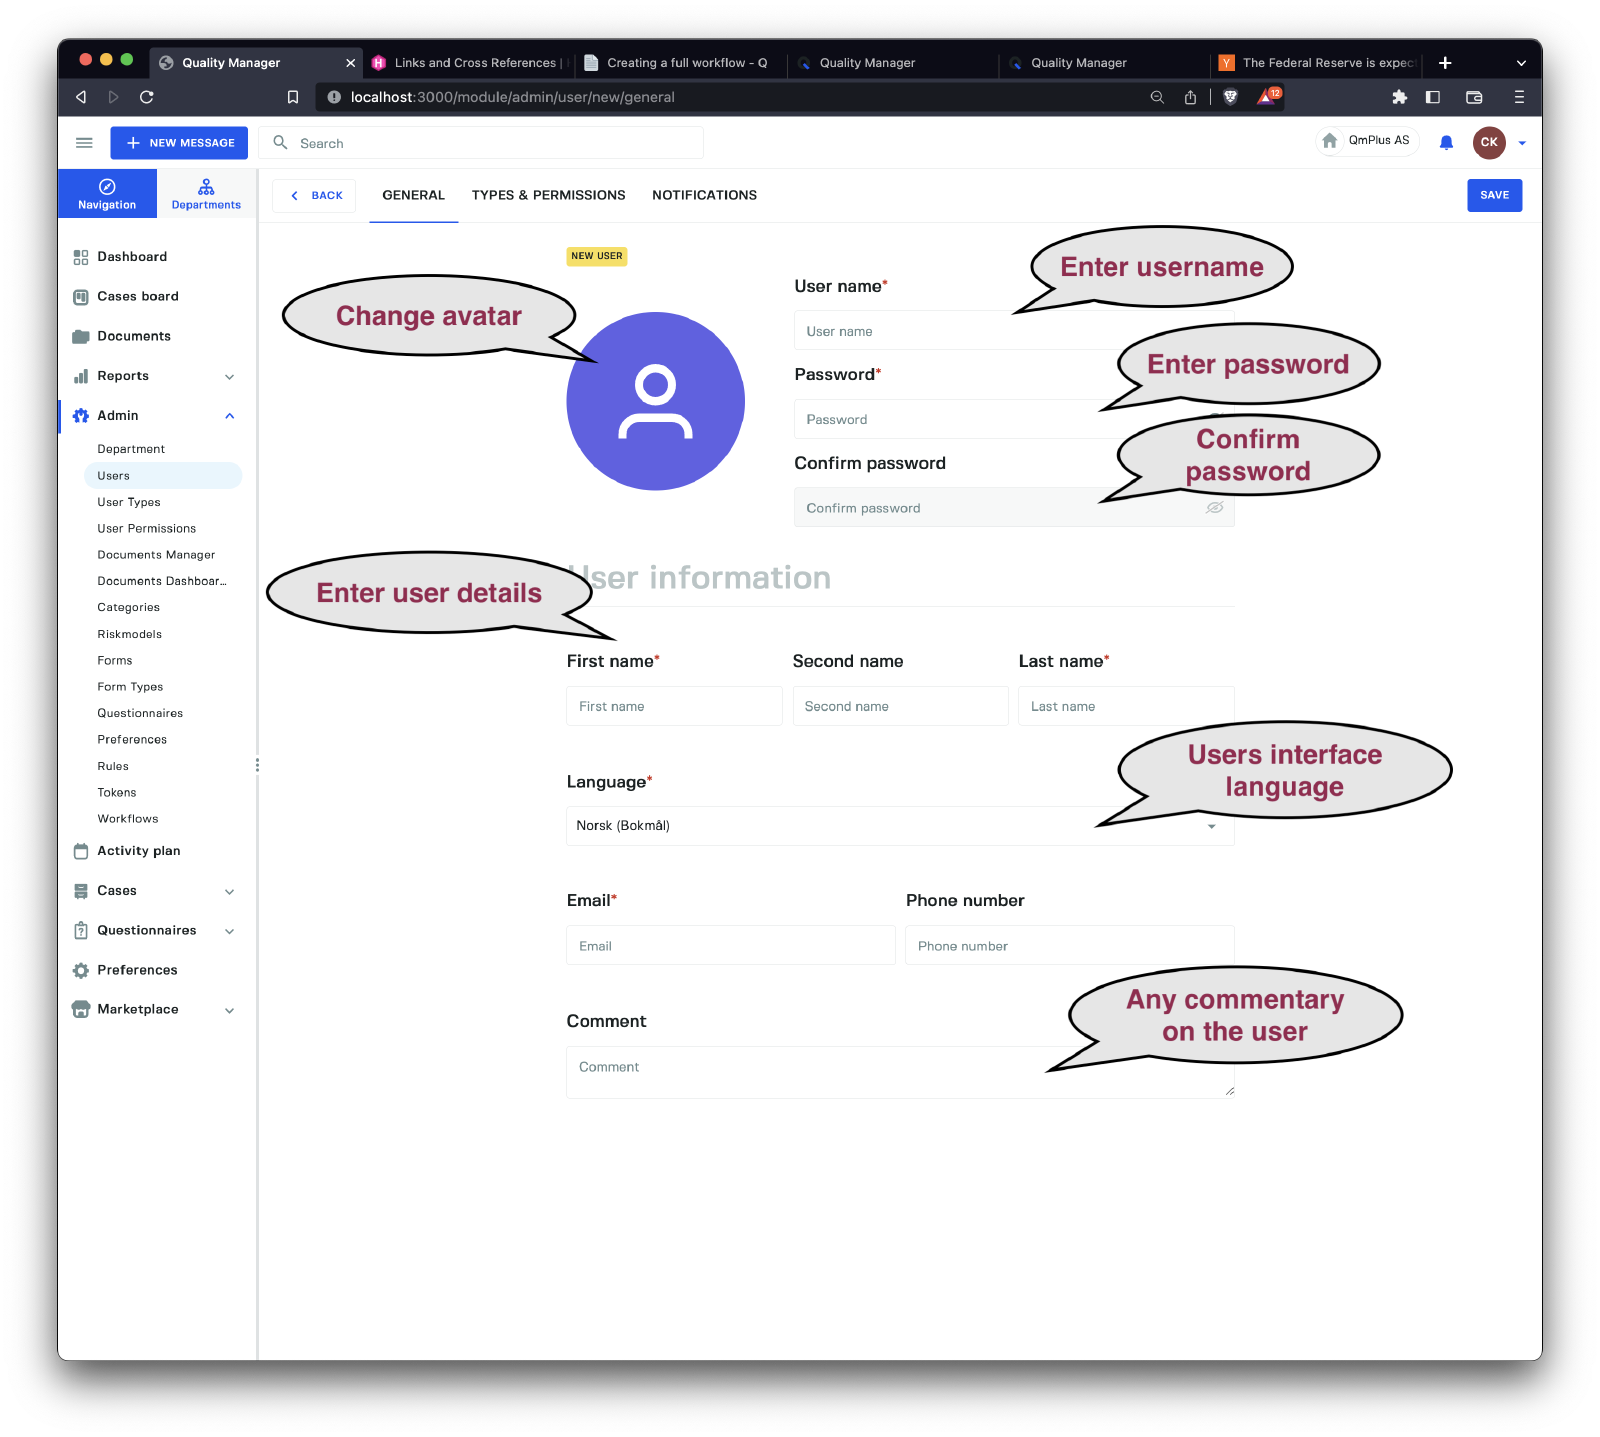This screenshot has width=1600, height=1437.
Task: Click the Brave shields icon
Action: pos(1230,97)
